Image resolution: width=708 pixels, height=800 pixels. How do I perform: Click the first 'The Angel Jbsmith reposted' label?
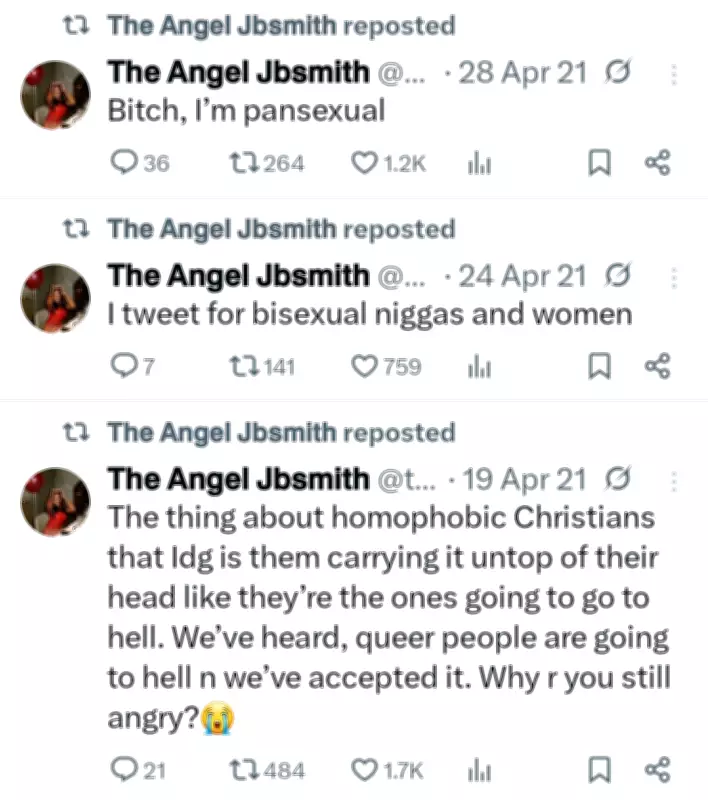coord(283,25)
